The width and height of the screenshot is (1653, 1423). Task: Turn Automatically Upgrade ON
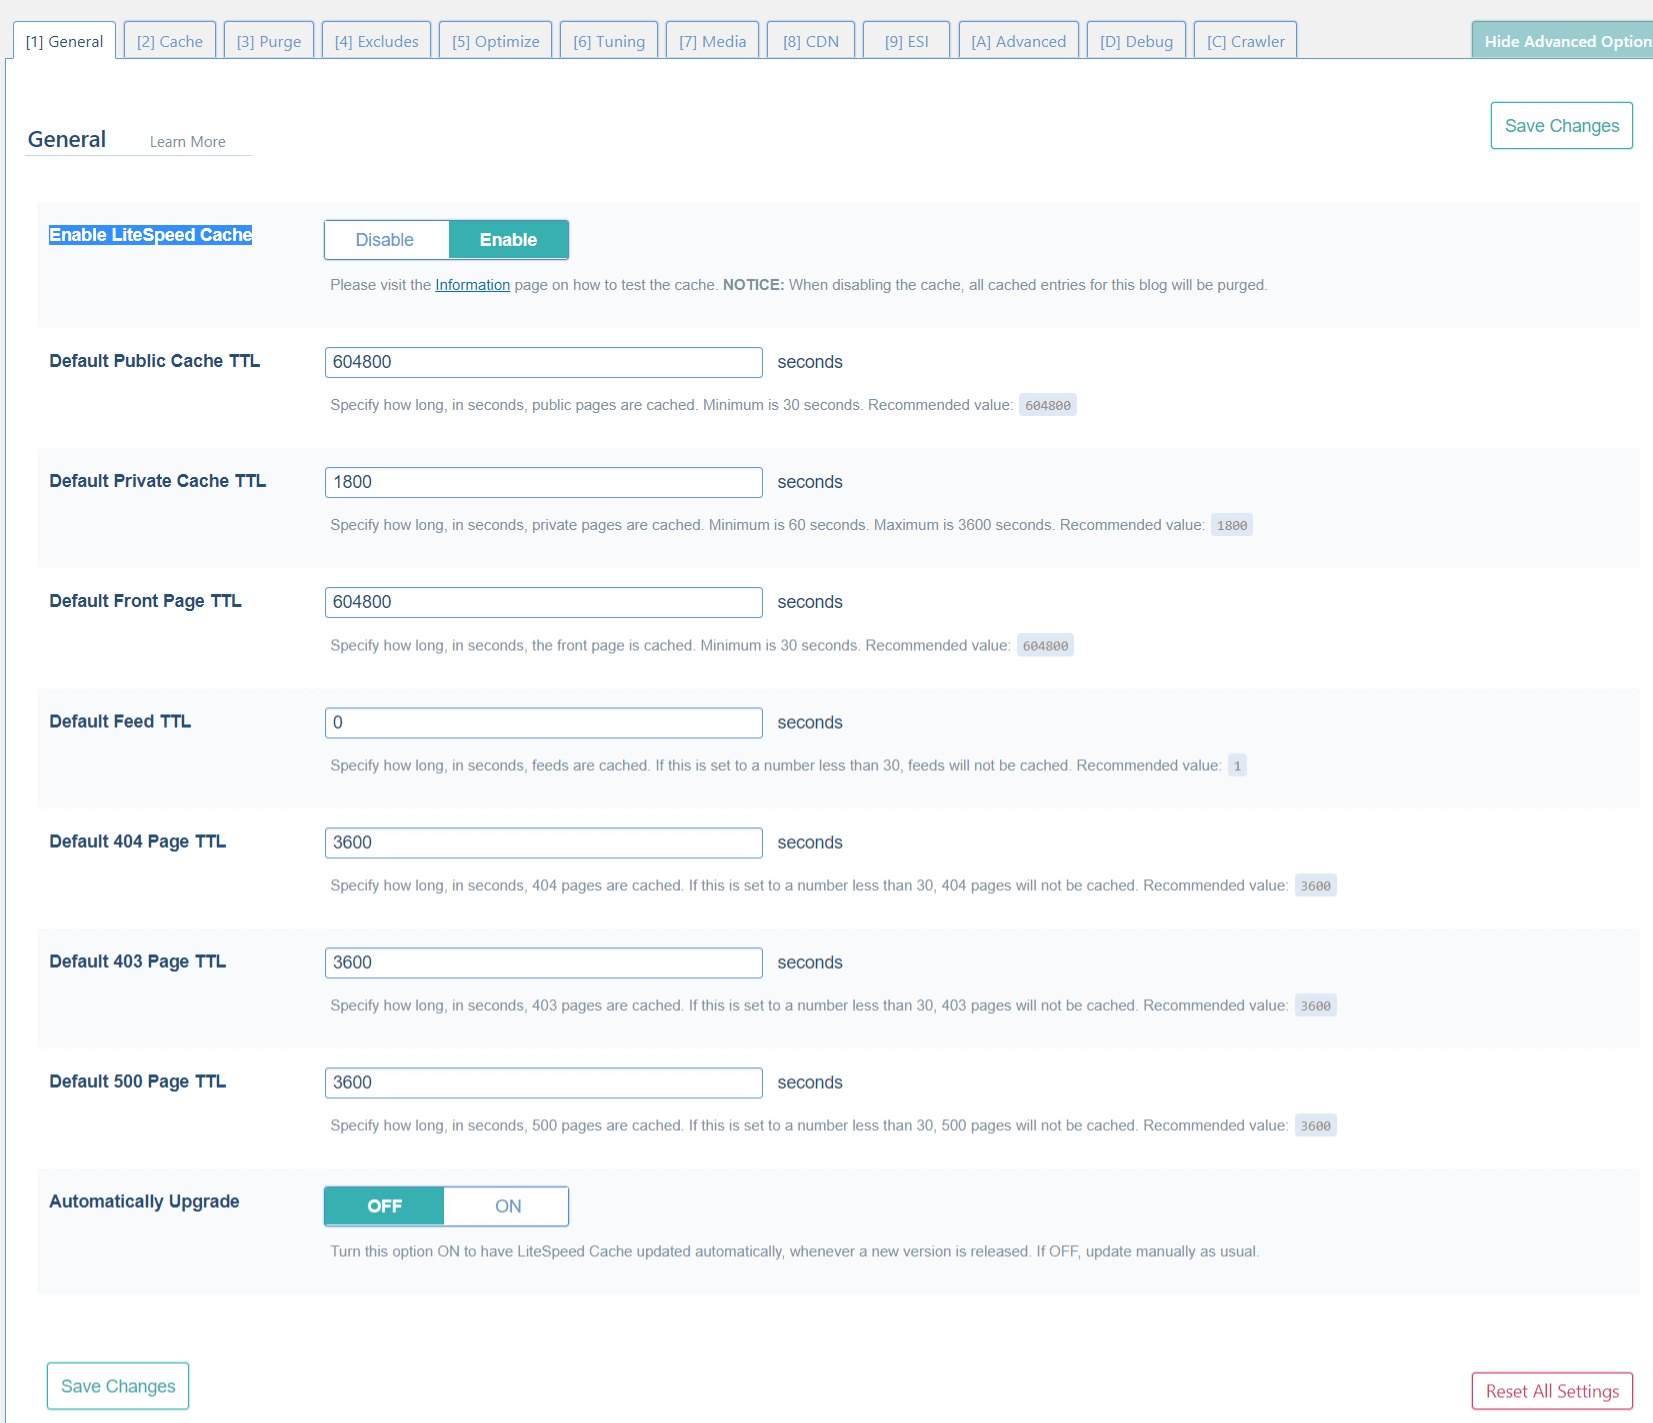[x=508, y=1206]
